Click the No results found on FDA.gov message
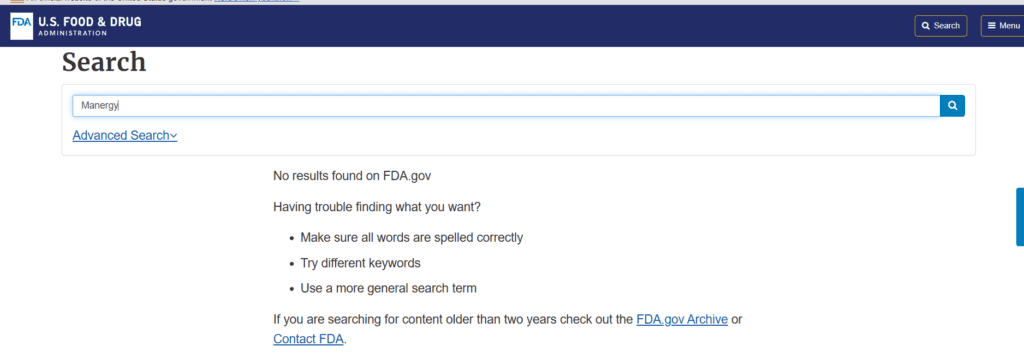1024x364 pixels. click(x=352, y=176)
